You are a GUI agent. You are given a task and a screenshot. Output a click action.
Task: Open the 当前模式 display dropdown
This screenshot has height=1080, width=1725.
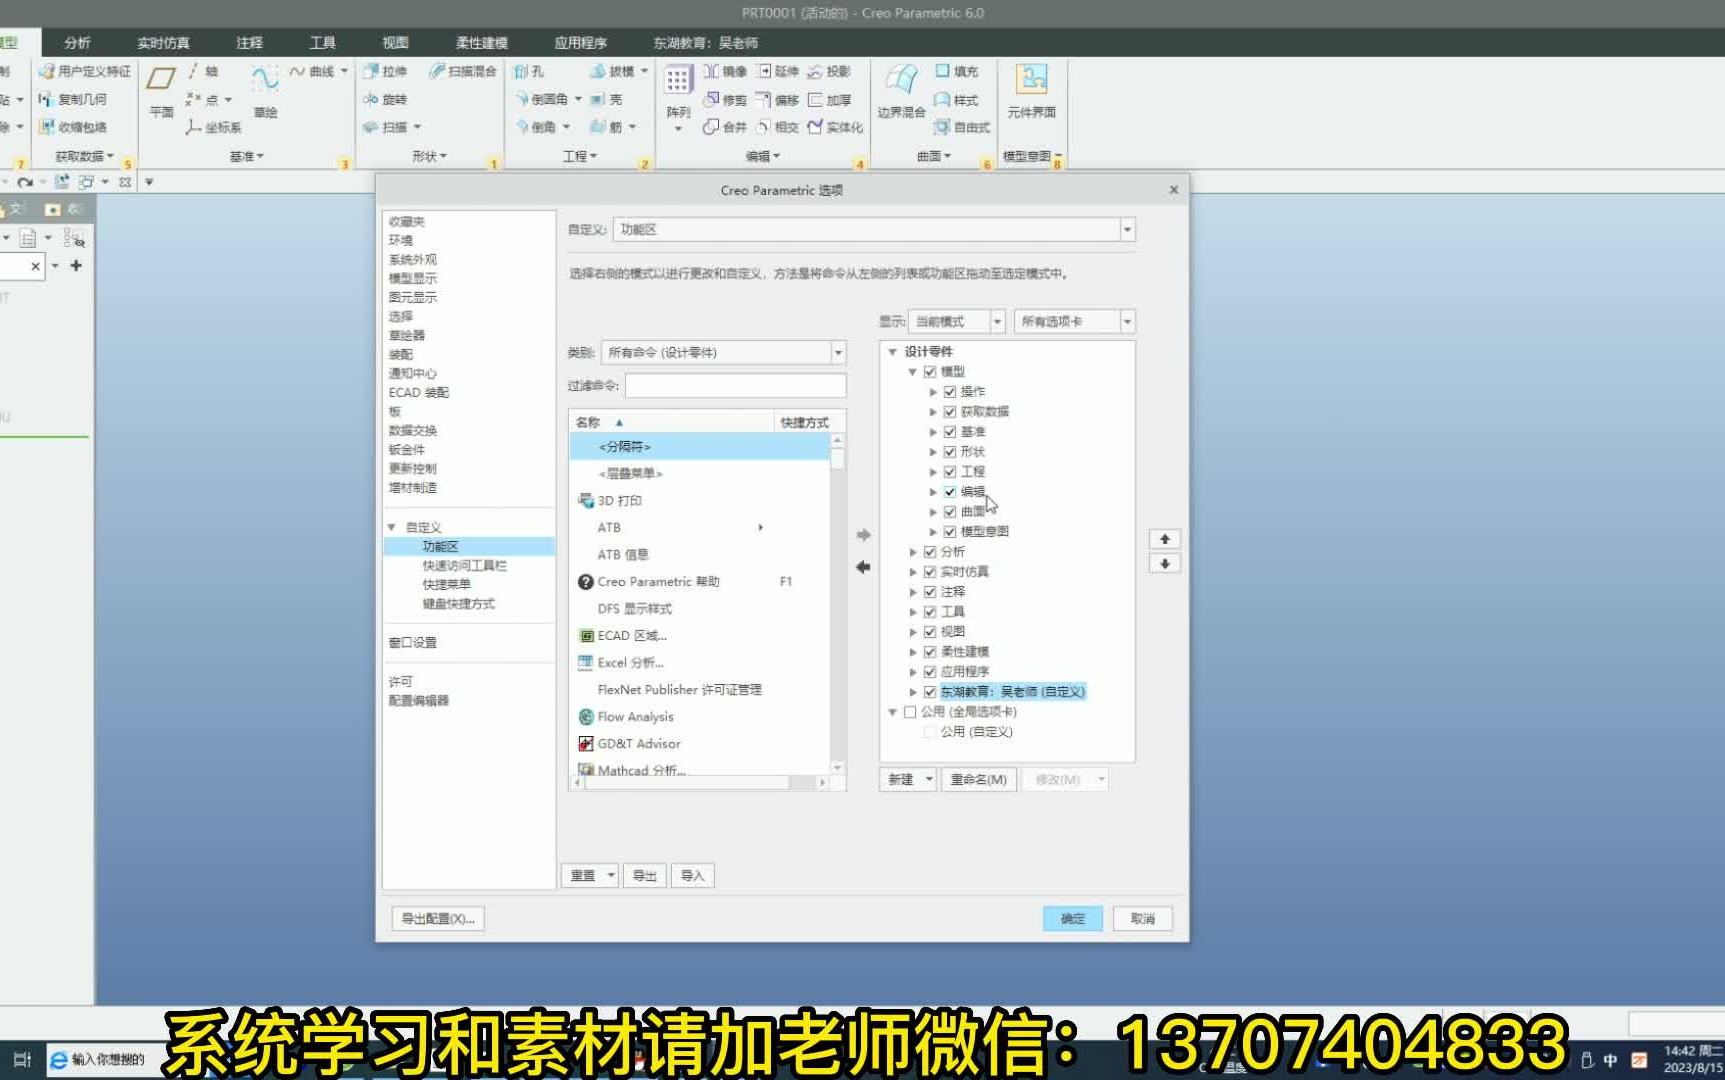tap(997, 321)
